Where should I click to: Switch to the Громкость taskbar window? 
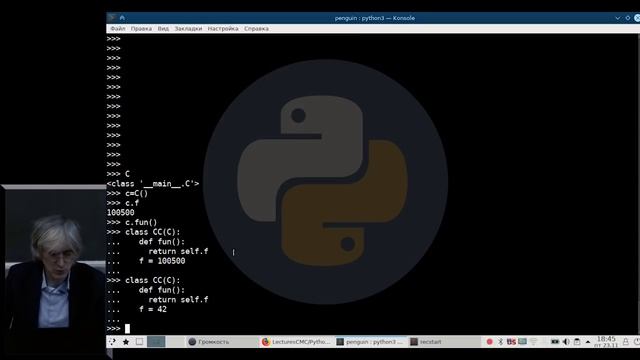pos(222,342)
